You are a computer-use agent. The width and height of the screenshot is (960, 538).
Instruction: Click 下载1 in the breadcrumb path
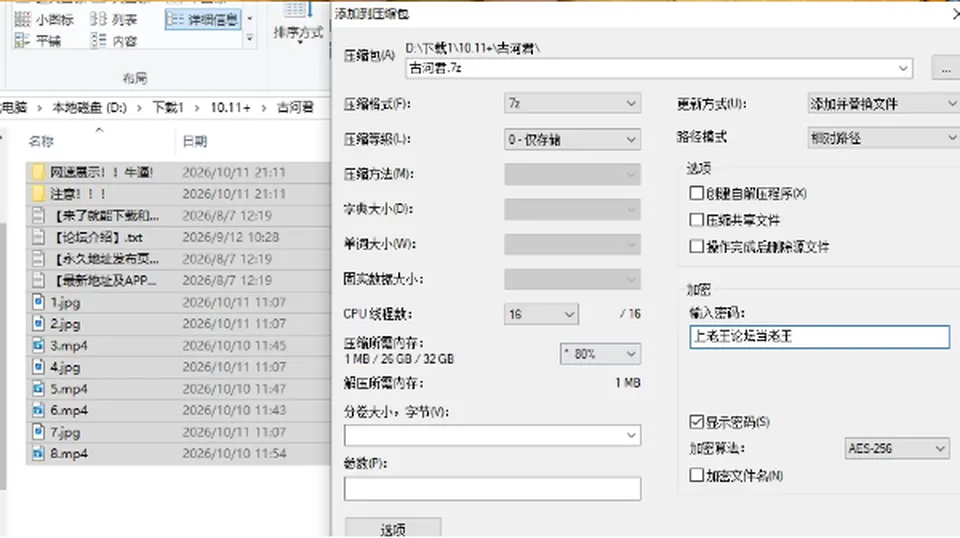tap(168, 108)
